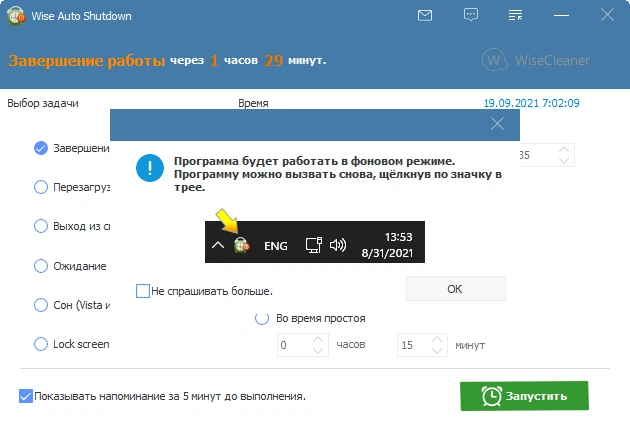Image resolution: width=630 pixels, height=423 pixels.
Task: Decrease idle minutes with down arrow
Action: tap(437, 351)
